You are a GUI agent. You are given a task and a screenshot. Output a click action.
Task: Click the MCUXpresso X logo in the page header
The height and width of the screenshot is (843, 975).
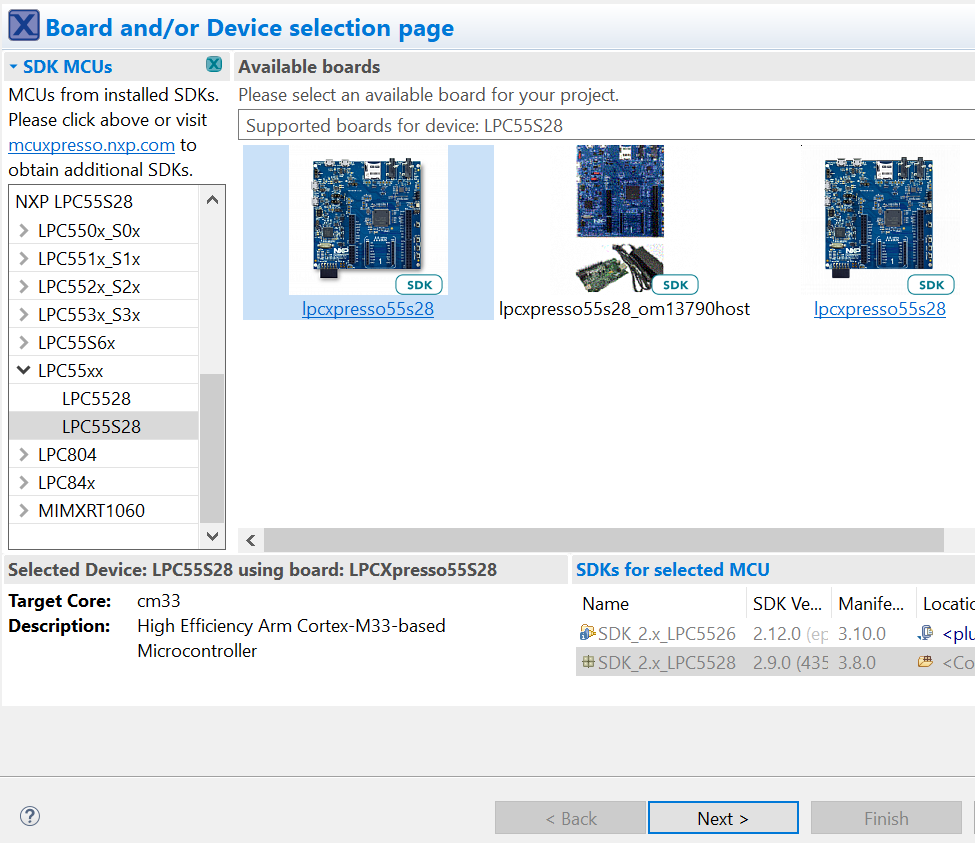[x=23, y=24]
